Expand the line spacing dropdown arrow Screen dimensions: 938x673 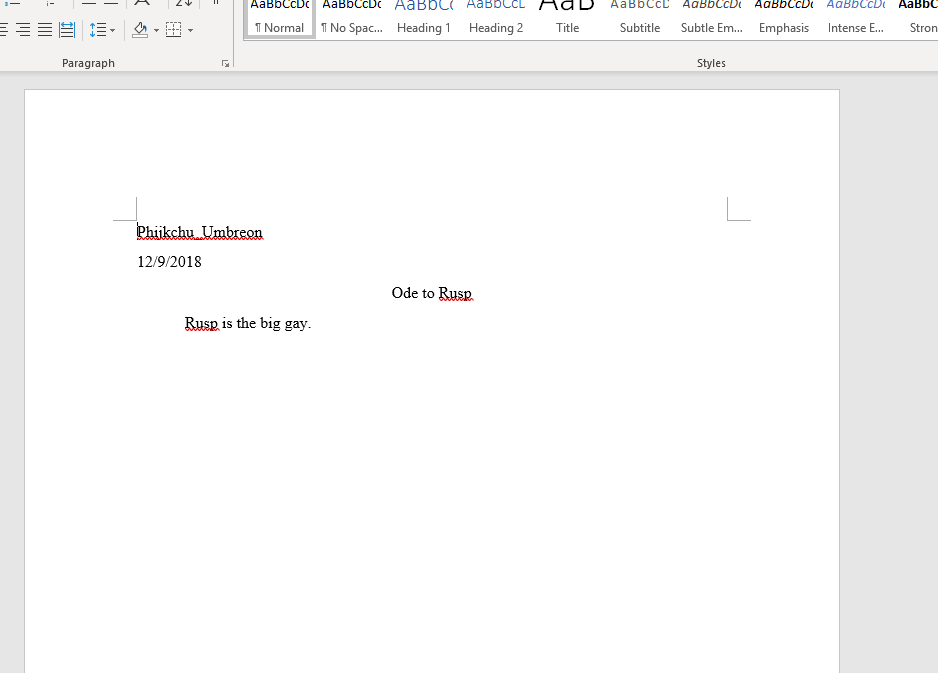pyautogui.click(x=112, y=30)
